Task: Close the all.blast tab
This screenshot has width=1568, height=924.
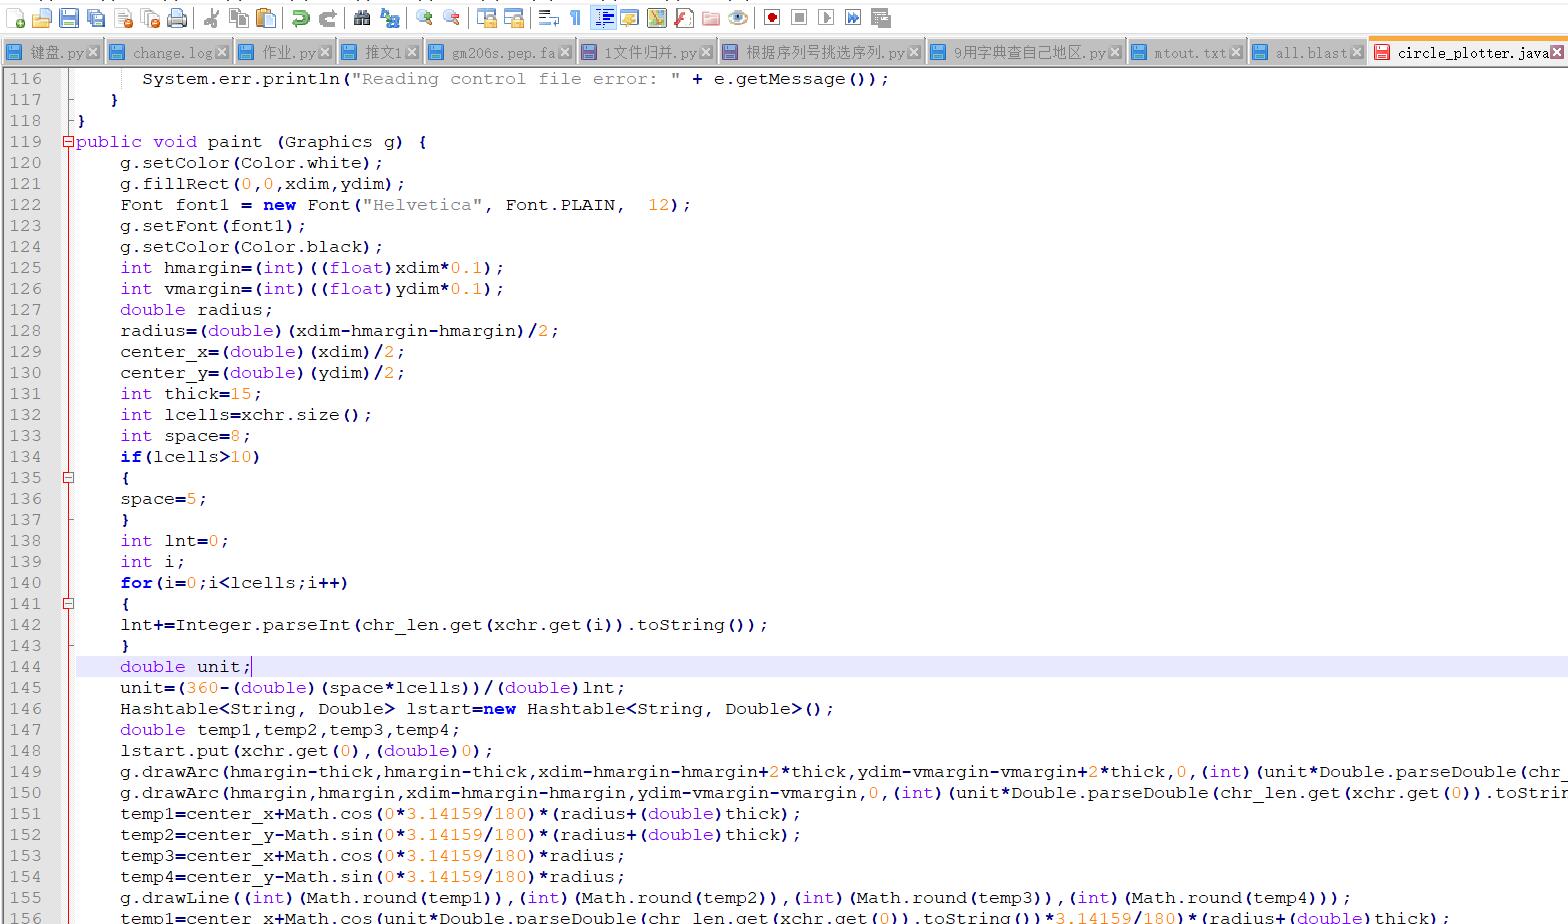Action: click(x=1357, y=53)
